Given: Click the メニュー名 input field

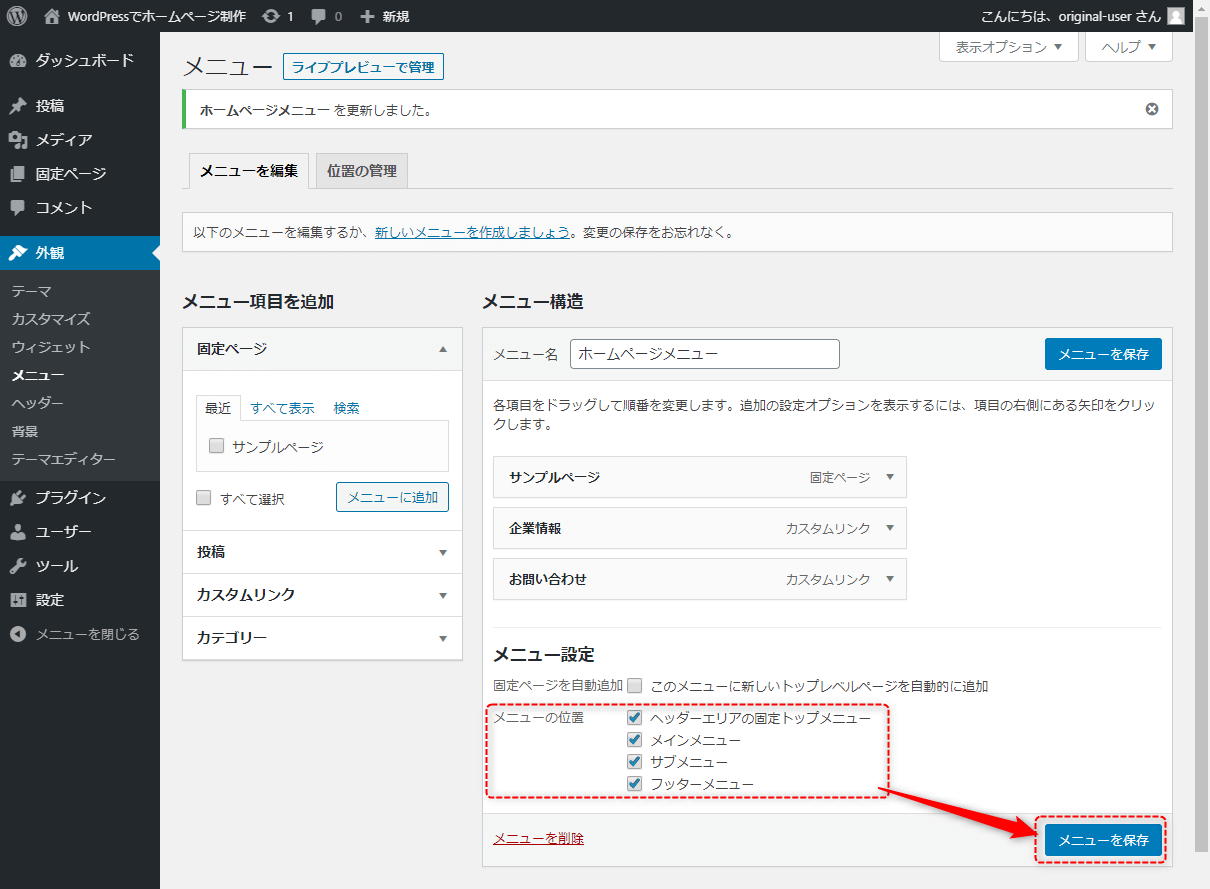Looking at the screenshot, I should (705, 354).
